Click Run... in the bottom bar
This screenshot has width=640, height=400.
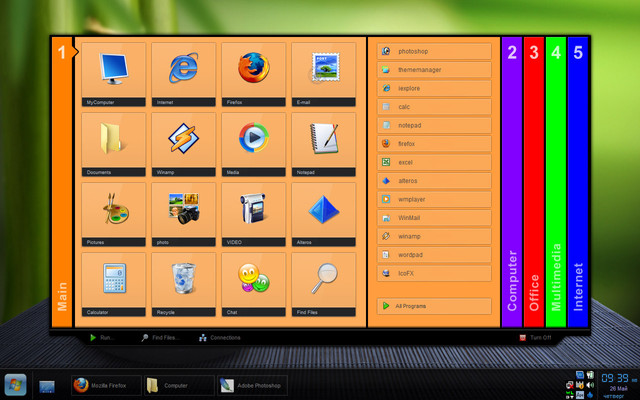pos(101,339)
